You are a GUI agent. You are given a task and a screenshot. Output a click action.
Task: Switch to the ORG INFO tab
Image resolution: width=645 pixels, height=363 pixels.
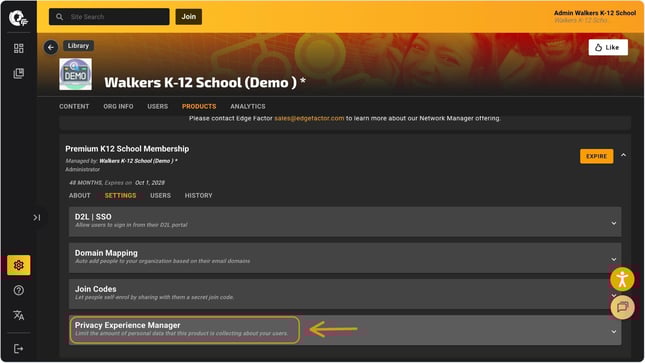[118, 107]
